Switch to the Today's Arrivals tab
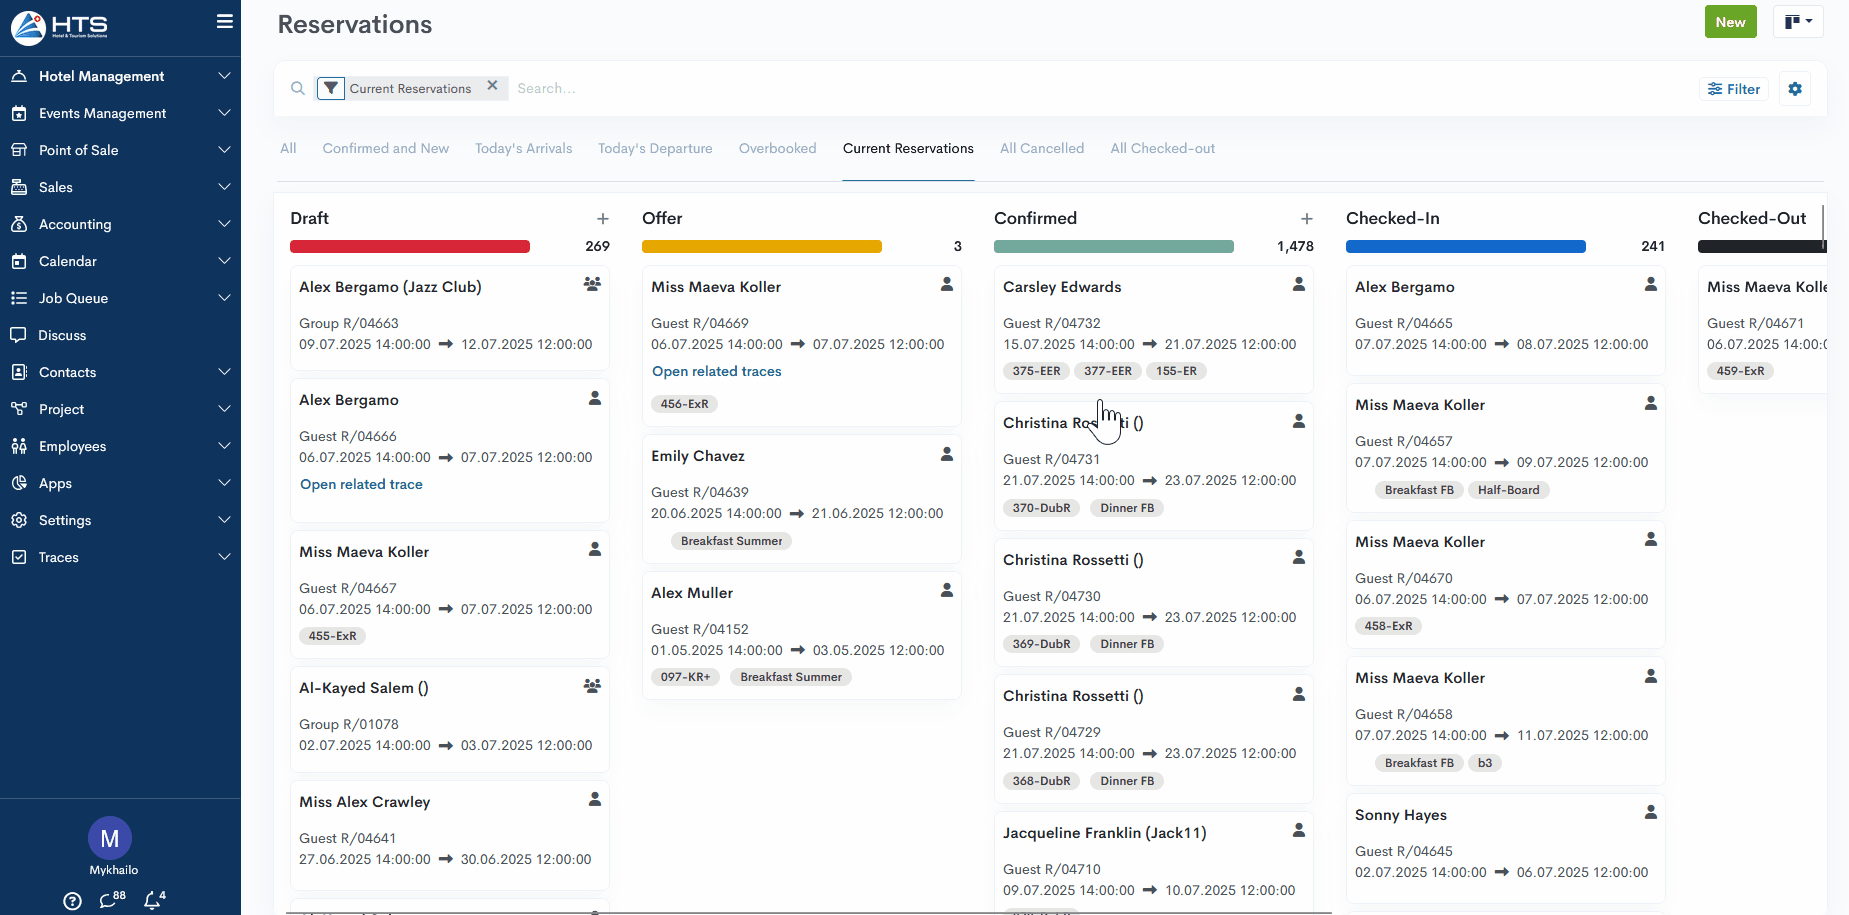Screen dimensions: 1849x915 point(523,148)
